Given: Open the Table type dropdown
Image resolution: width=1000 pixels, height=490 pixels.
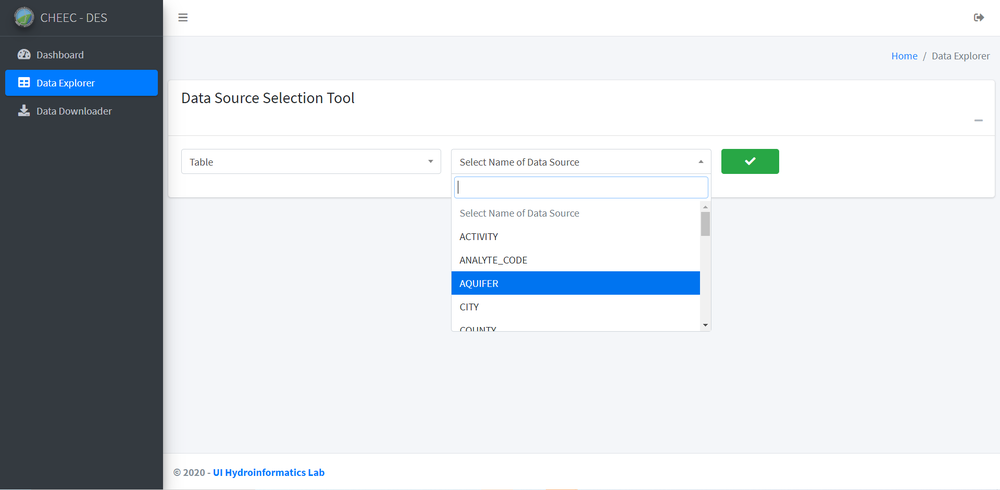Looking at the screenshot, I should point(310,162).
